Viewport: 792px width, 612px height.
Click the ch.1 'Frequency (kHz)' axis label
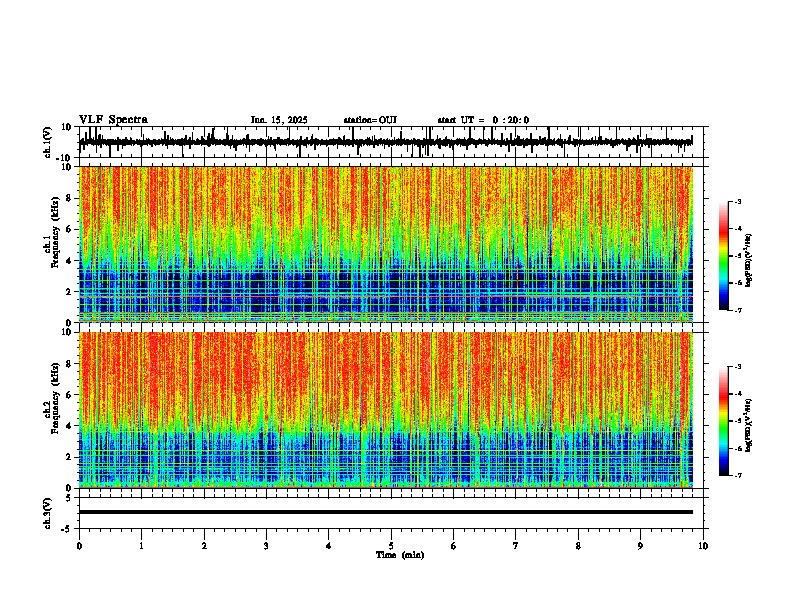56,233
